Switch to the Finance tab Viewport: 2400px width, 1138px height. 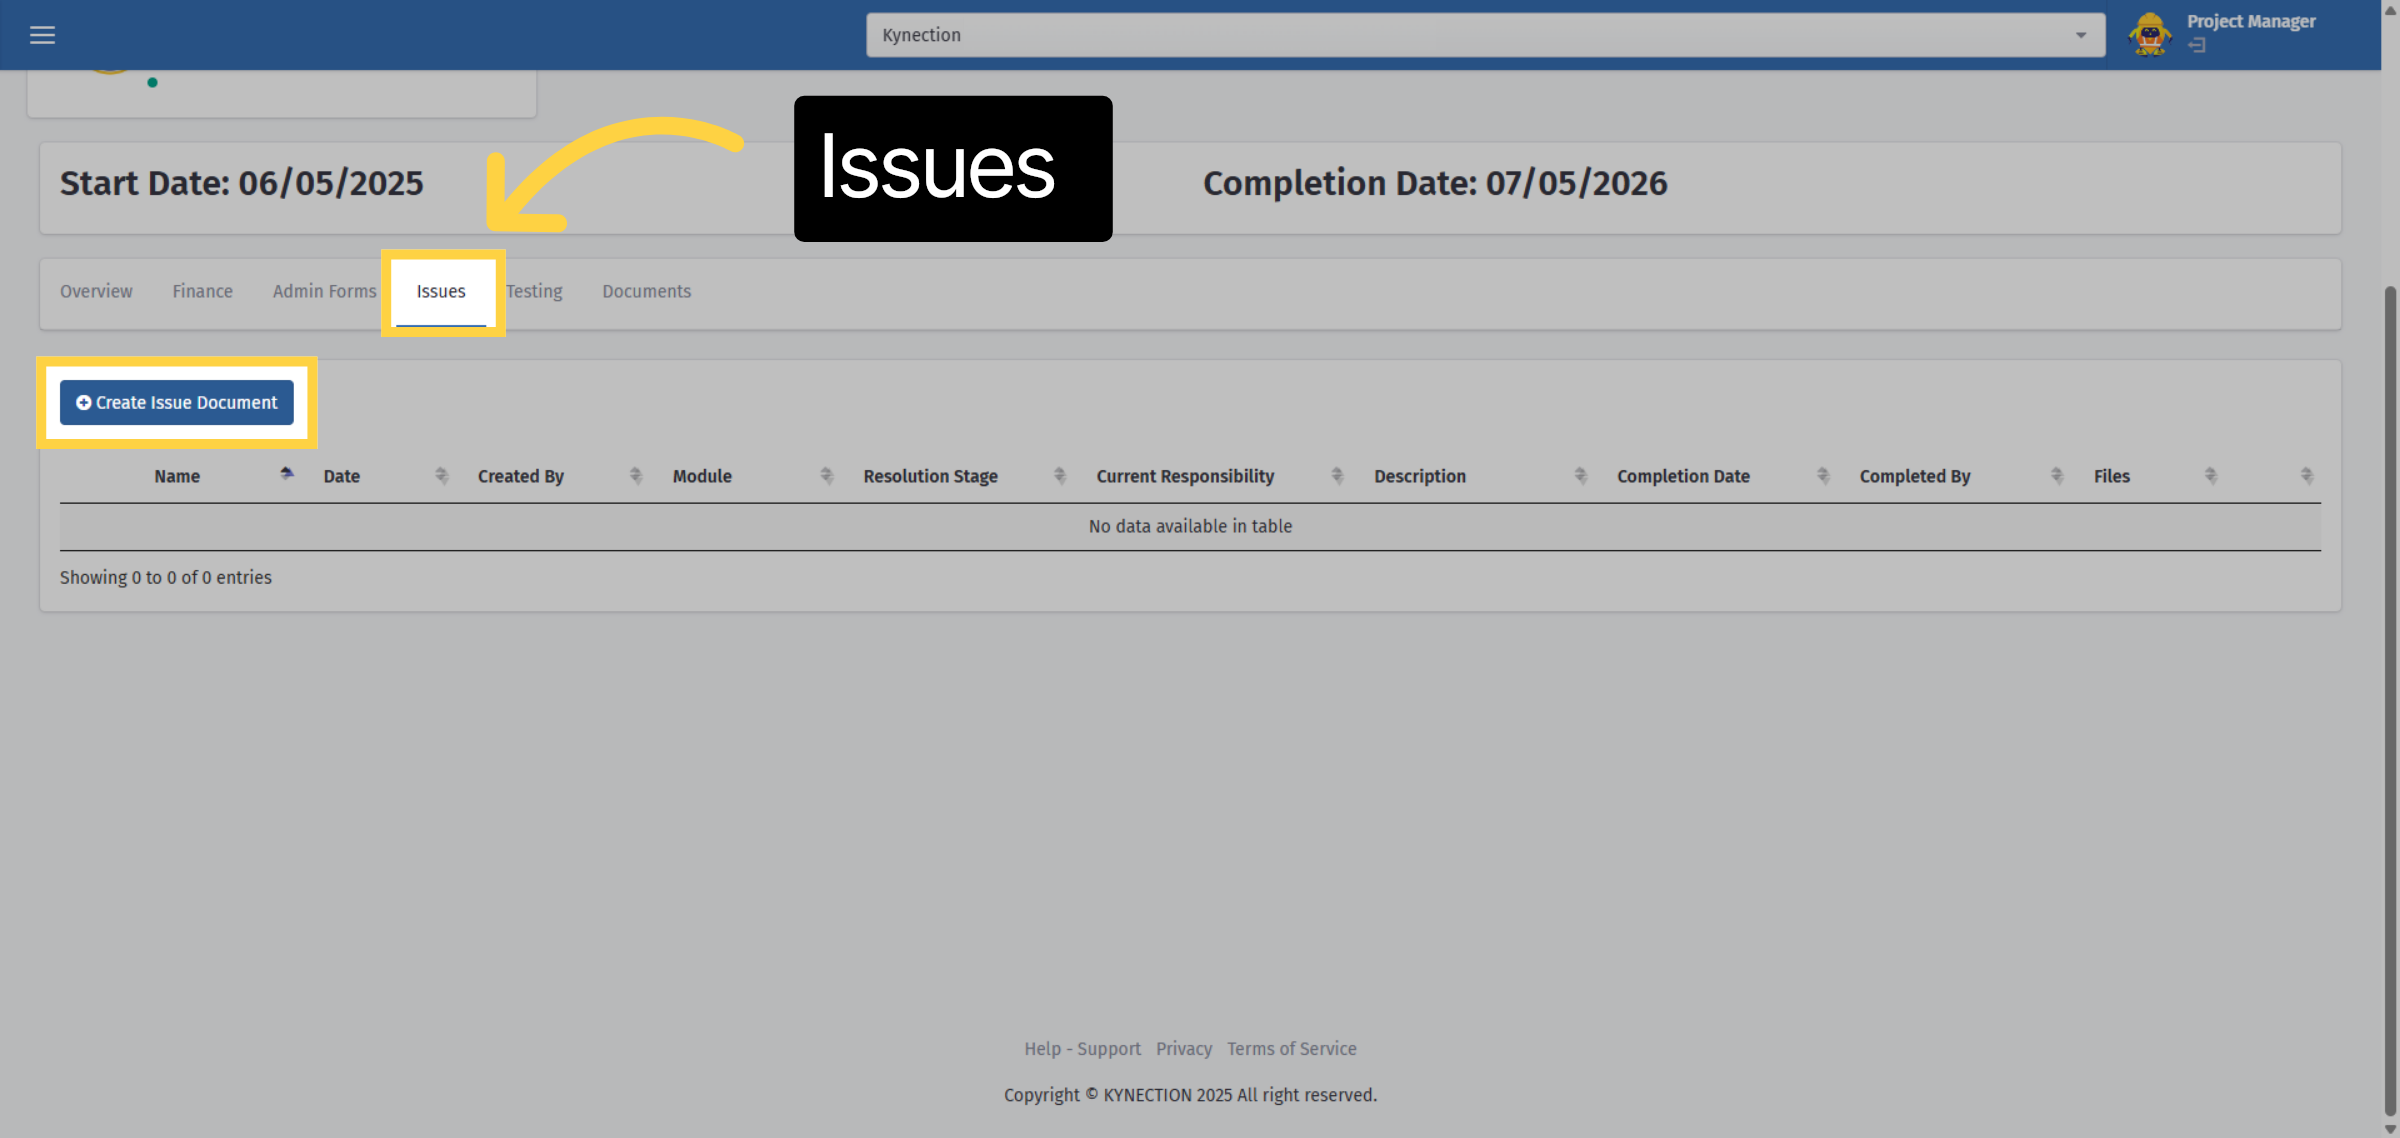(x=202, y=291)
